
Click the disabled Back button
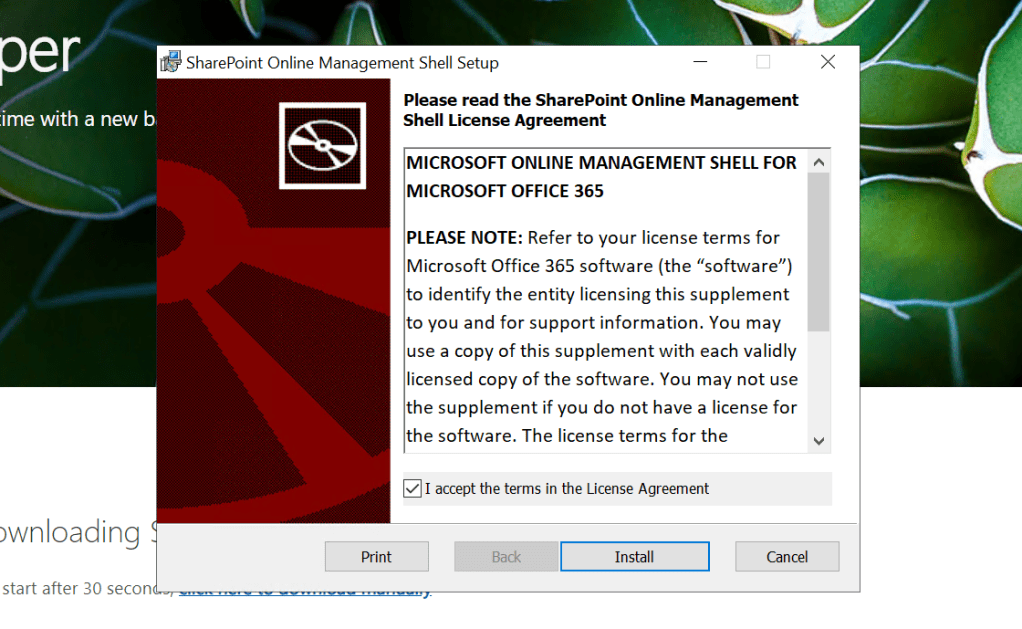point(506,557)
